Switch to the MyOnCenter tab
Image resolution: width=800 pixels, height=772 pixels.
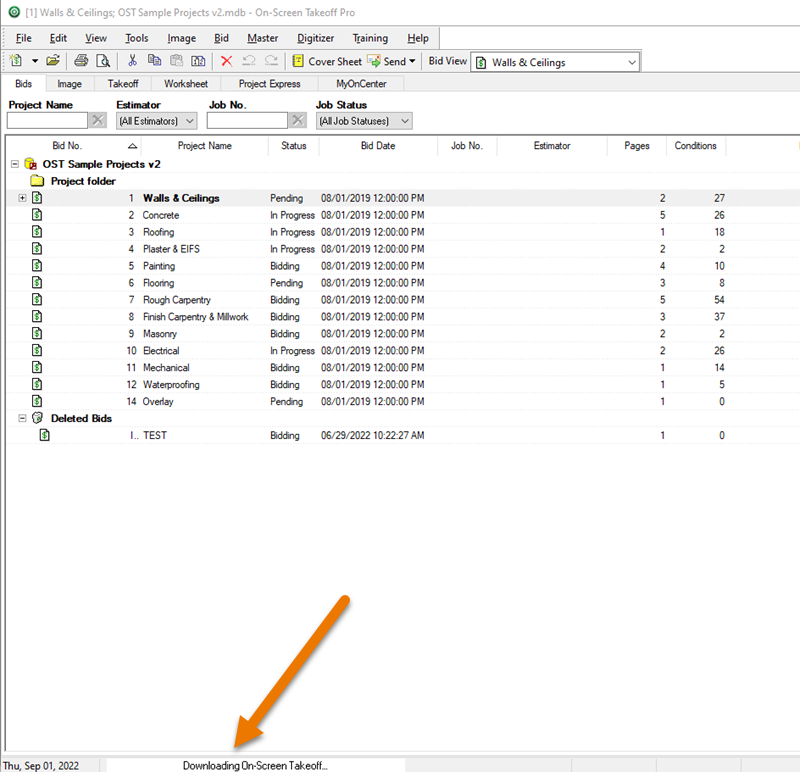[361, 84]
